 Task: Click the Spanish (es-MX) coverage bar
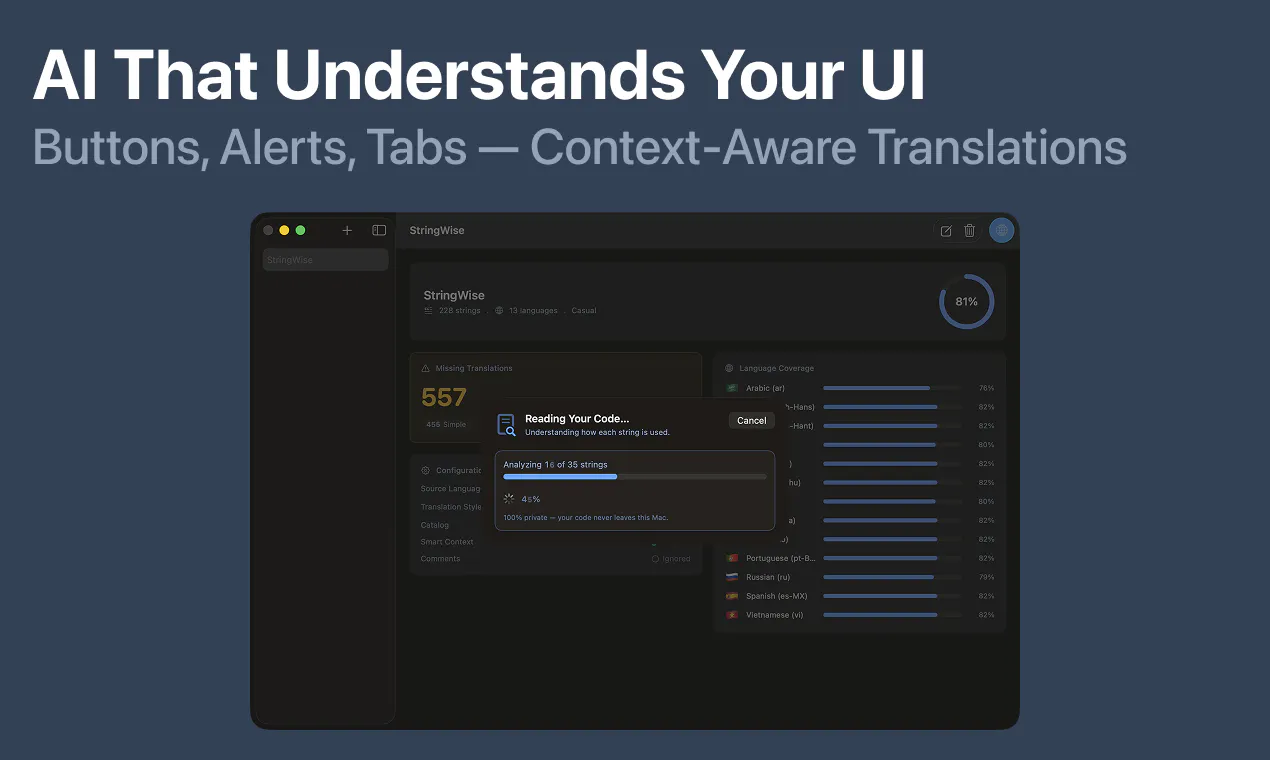pyautogui.click(x=891, y=596)
